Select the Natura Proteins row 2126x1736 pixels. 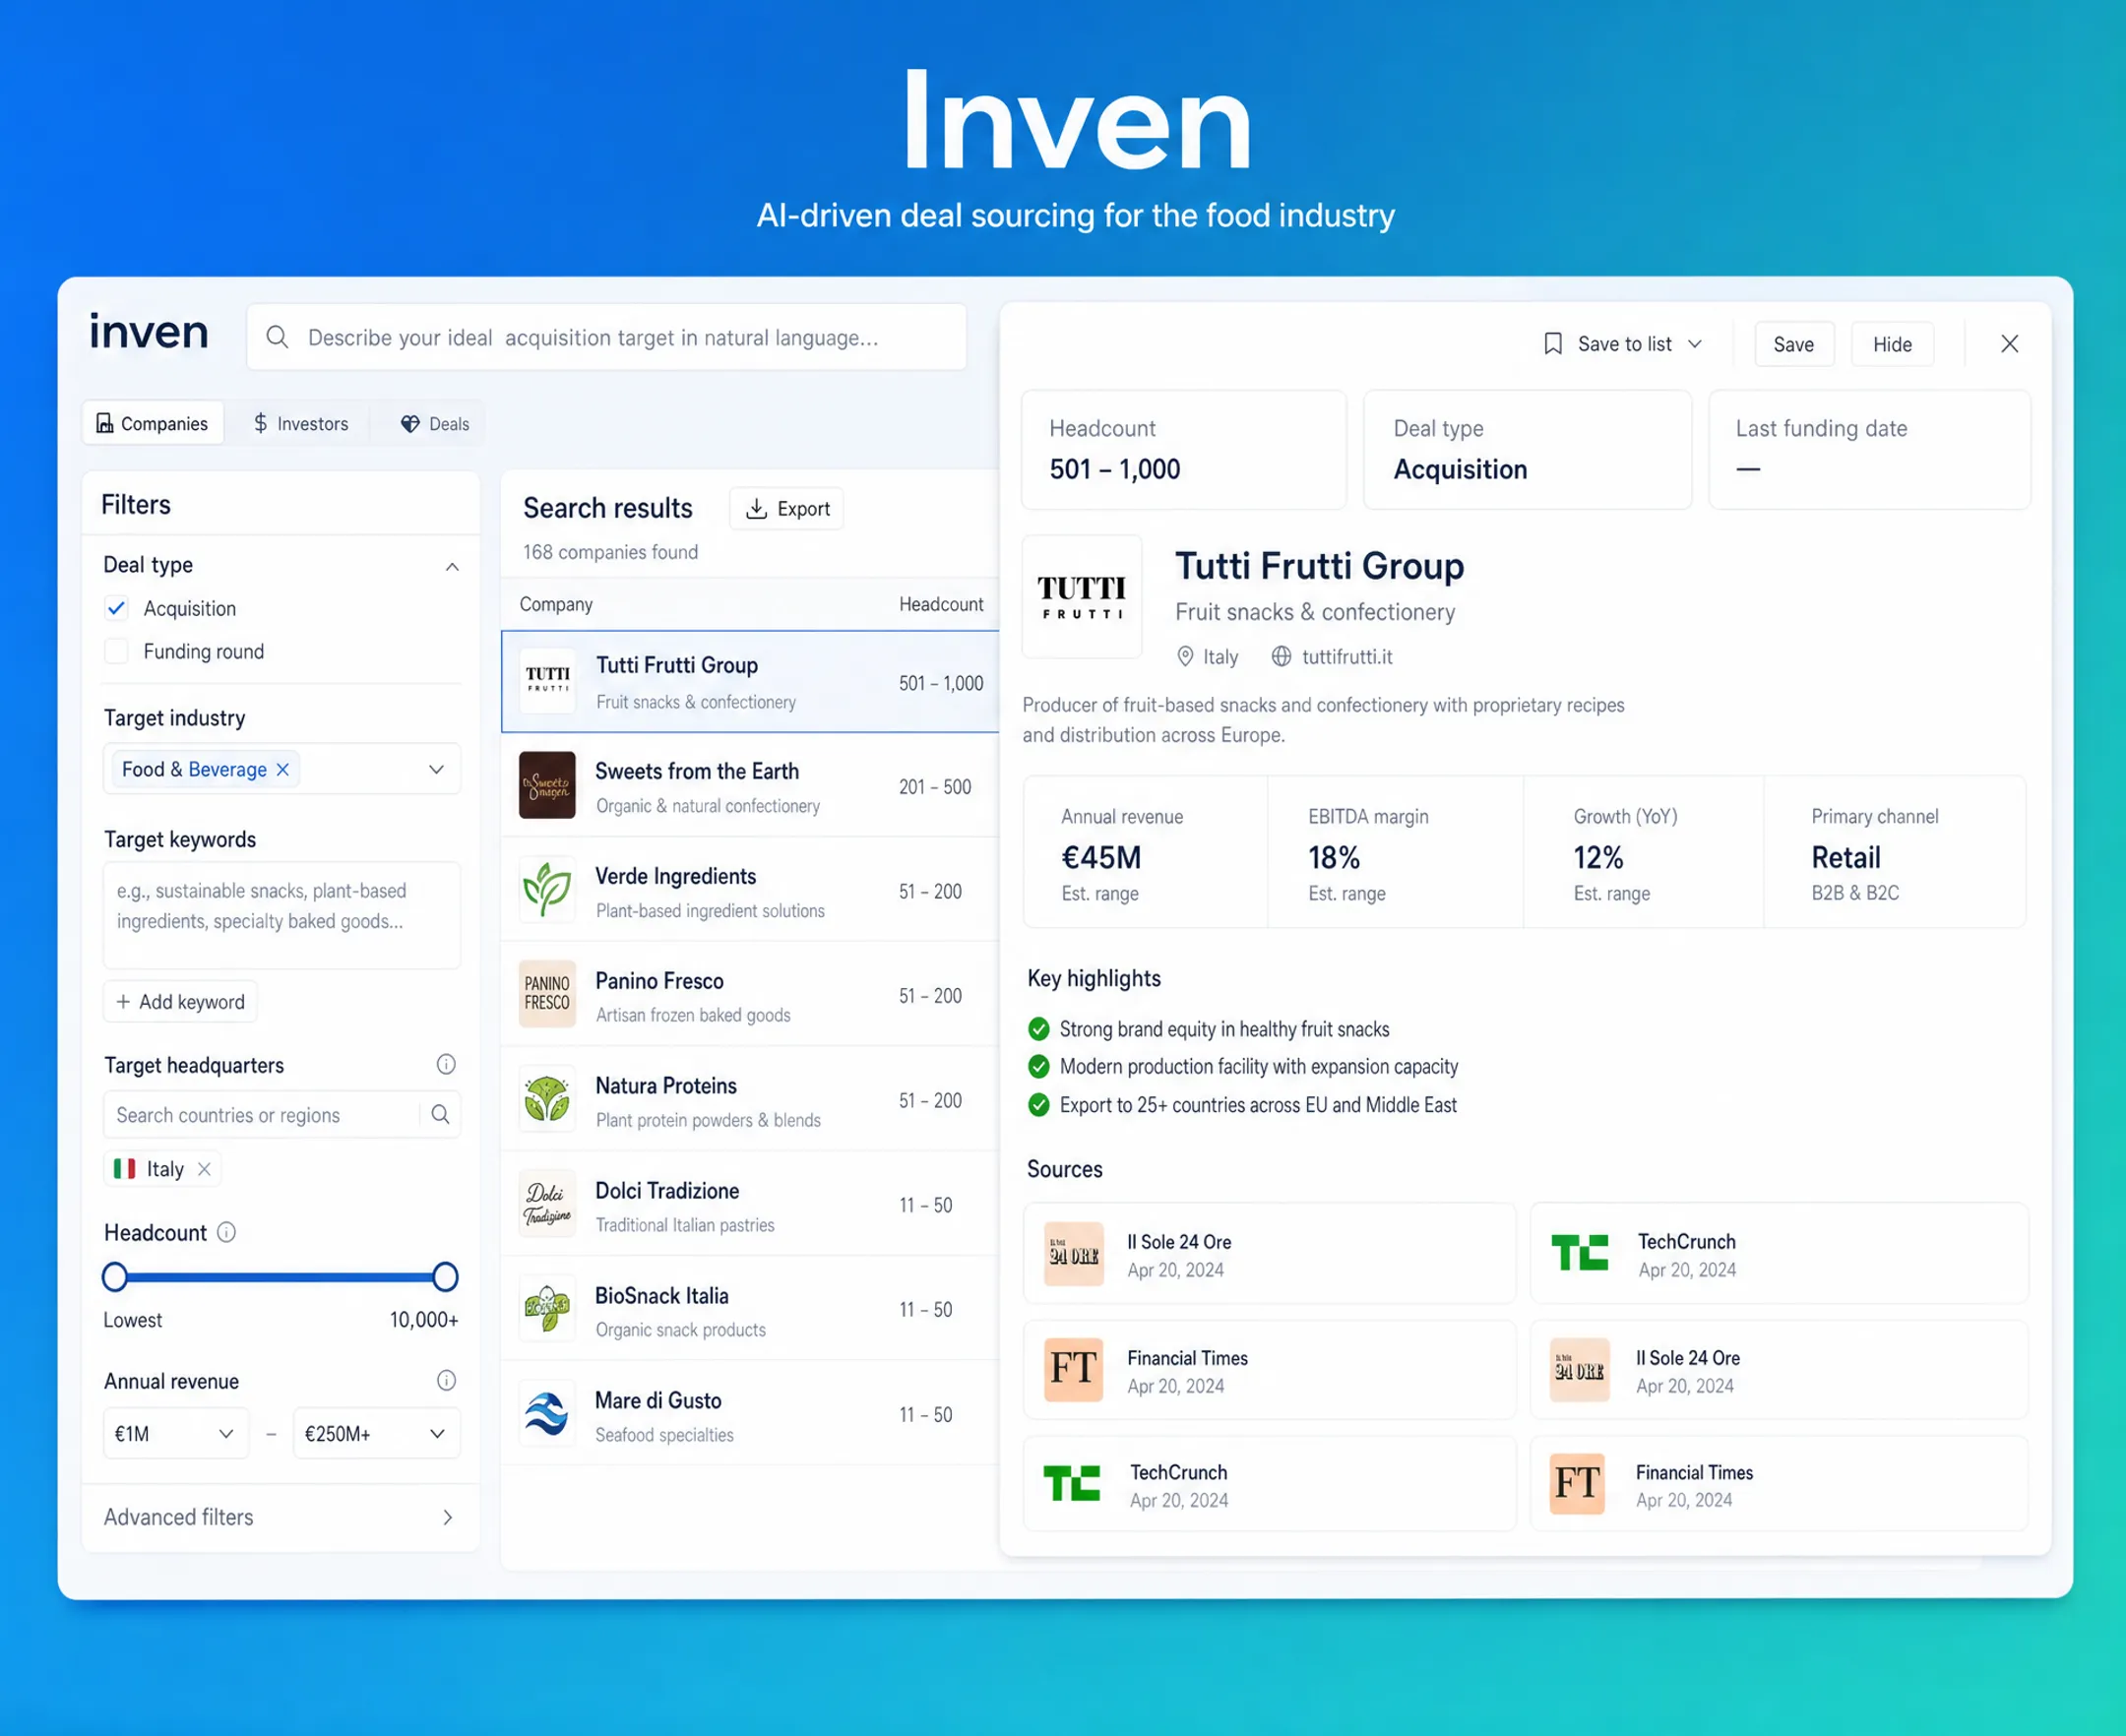tap(750, 1098)
